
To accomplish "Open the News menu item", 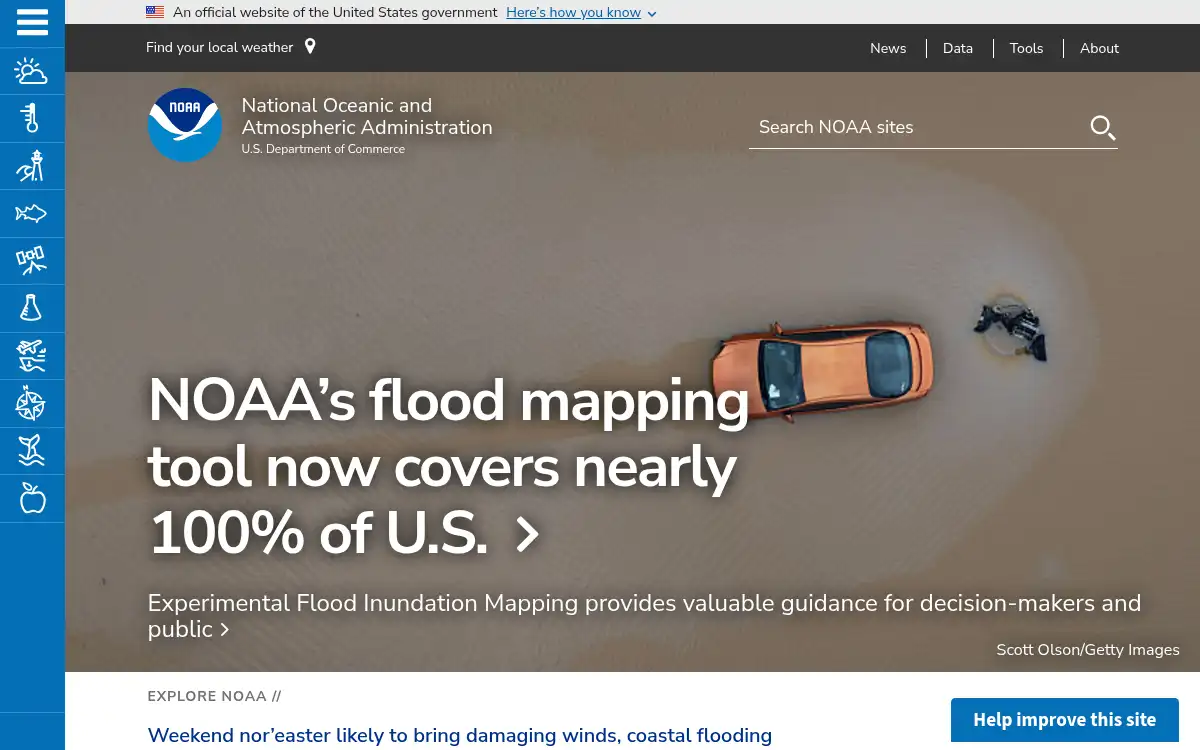I will pos(888,48).
